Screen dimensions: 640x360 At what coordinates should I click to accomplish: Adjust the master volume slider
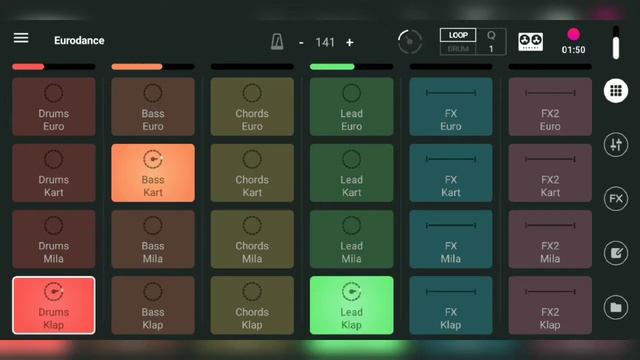click(x=616, y=43)
